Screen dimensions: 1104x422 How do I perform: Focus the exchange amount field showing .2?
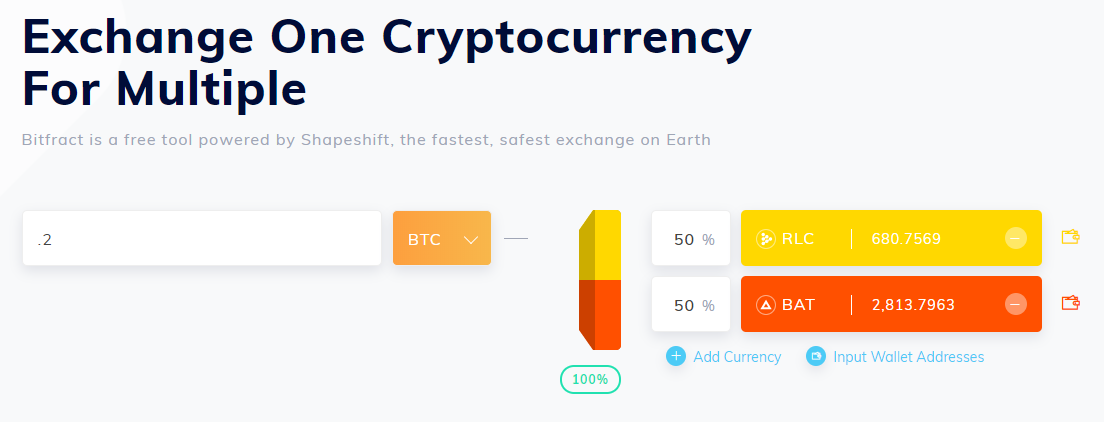[x=201, y=238]
